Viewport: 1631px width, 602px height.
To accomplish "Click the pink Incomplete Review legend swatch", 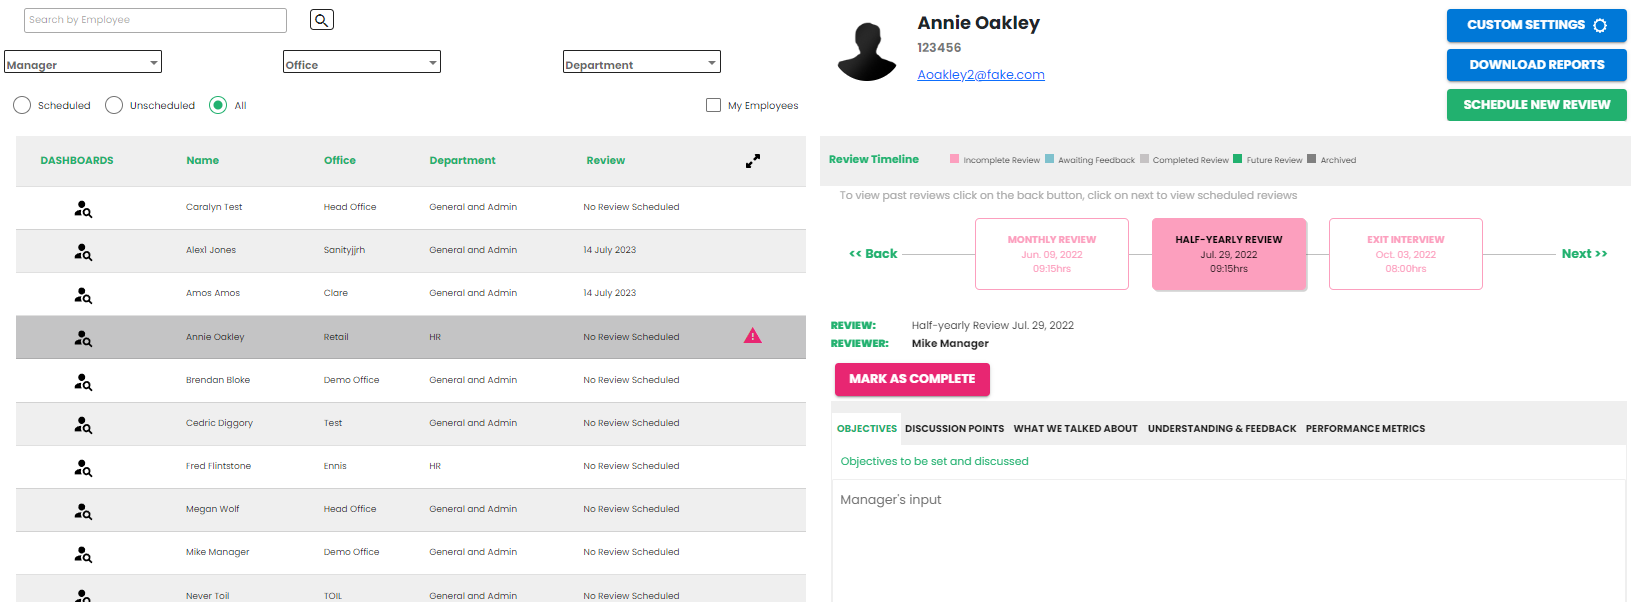I will pos(954,159).
